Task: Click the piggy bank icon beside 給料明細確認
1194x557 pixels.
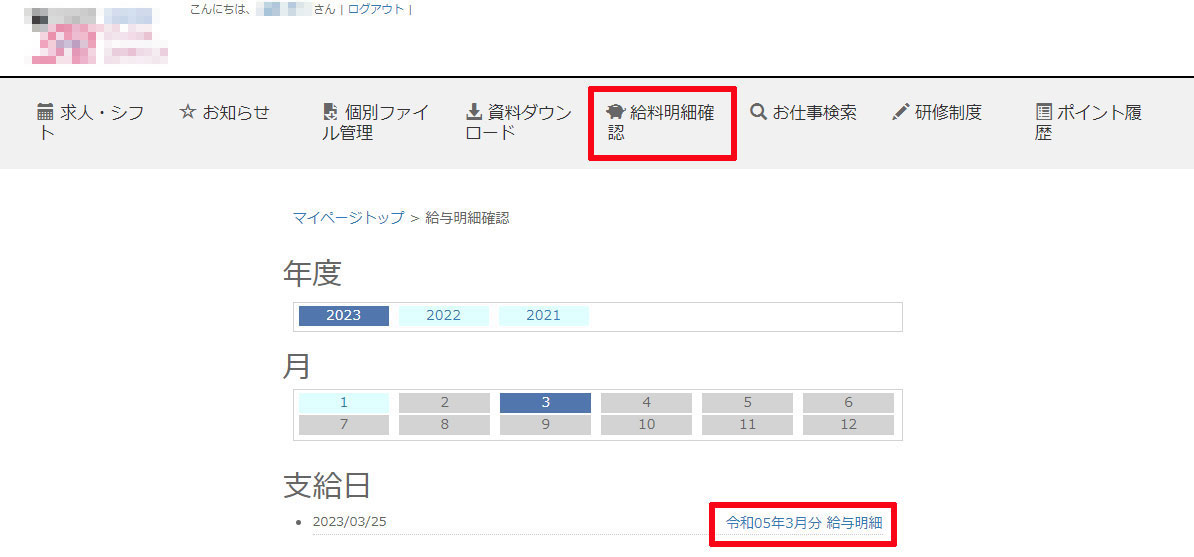Action: point(615,112)
